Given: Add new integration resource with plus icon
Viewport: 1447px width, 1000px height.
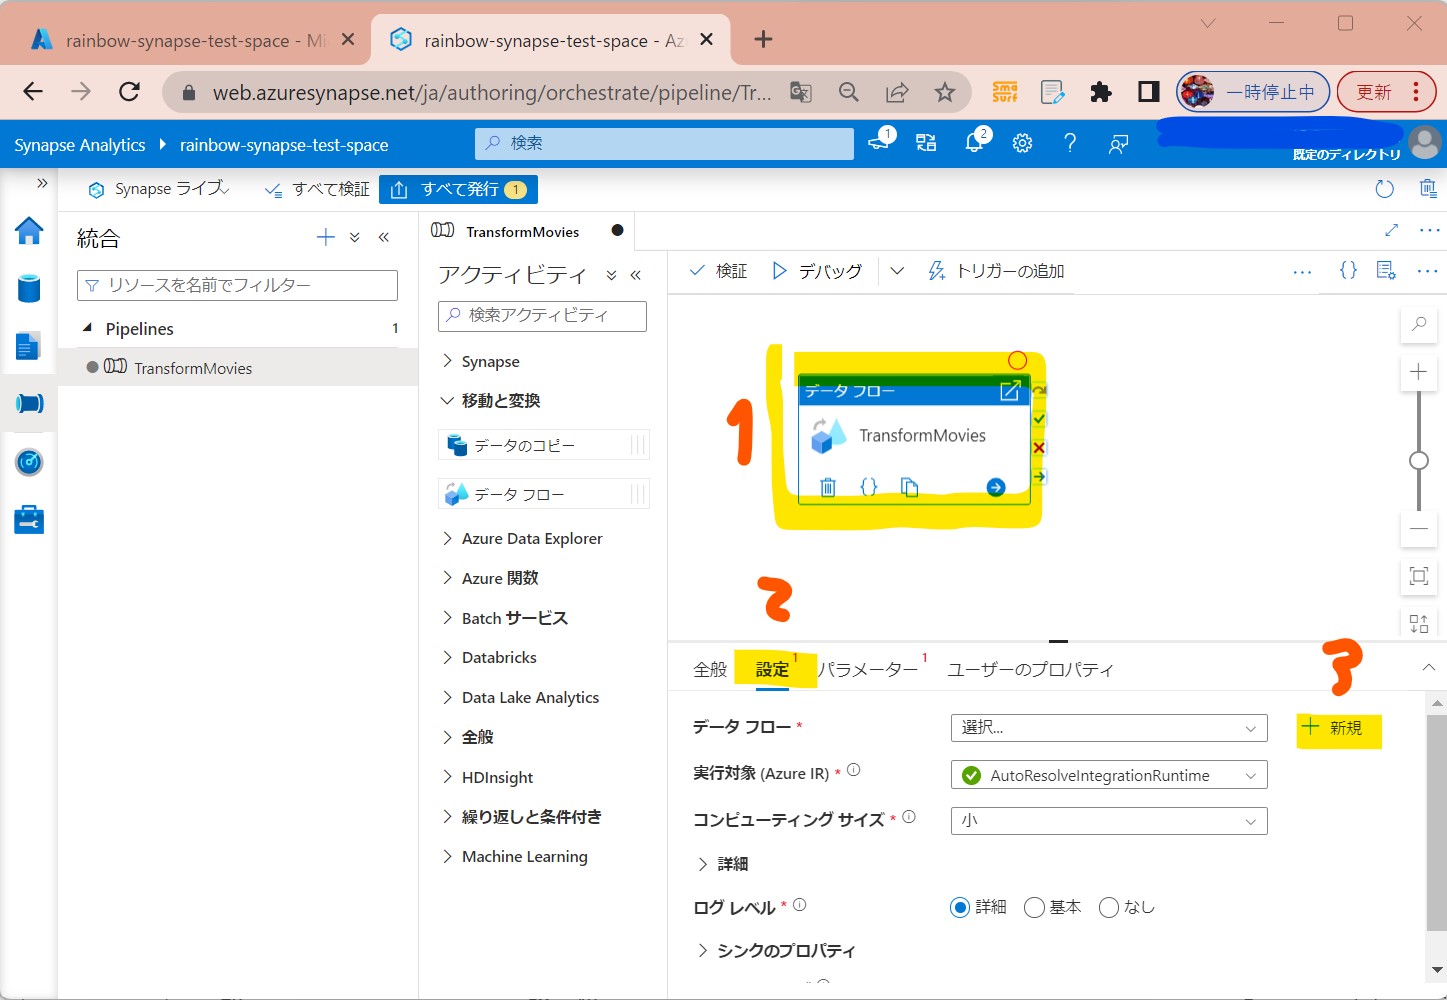Looking at the screenshot, I should pyautogui.click(x=325, y=237).
